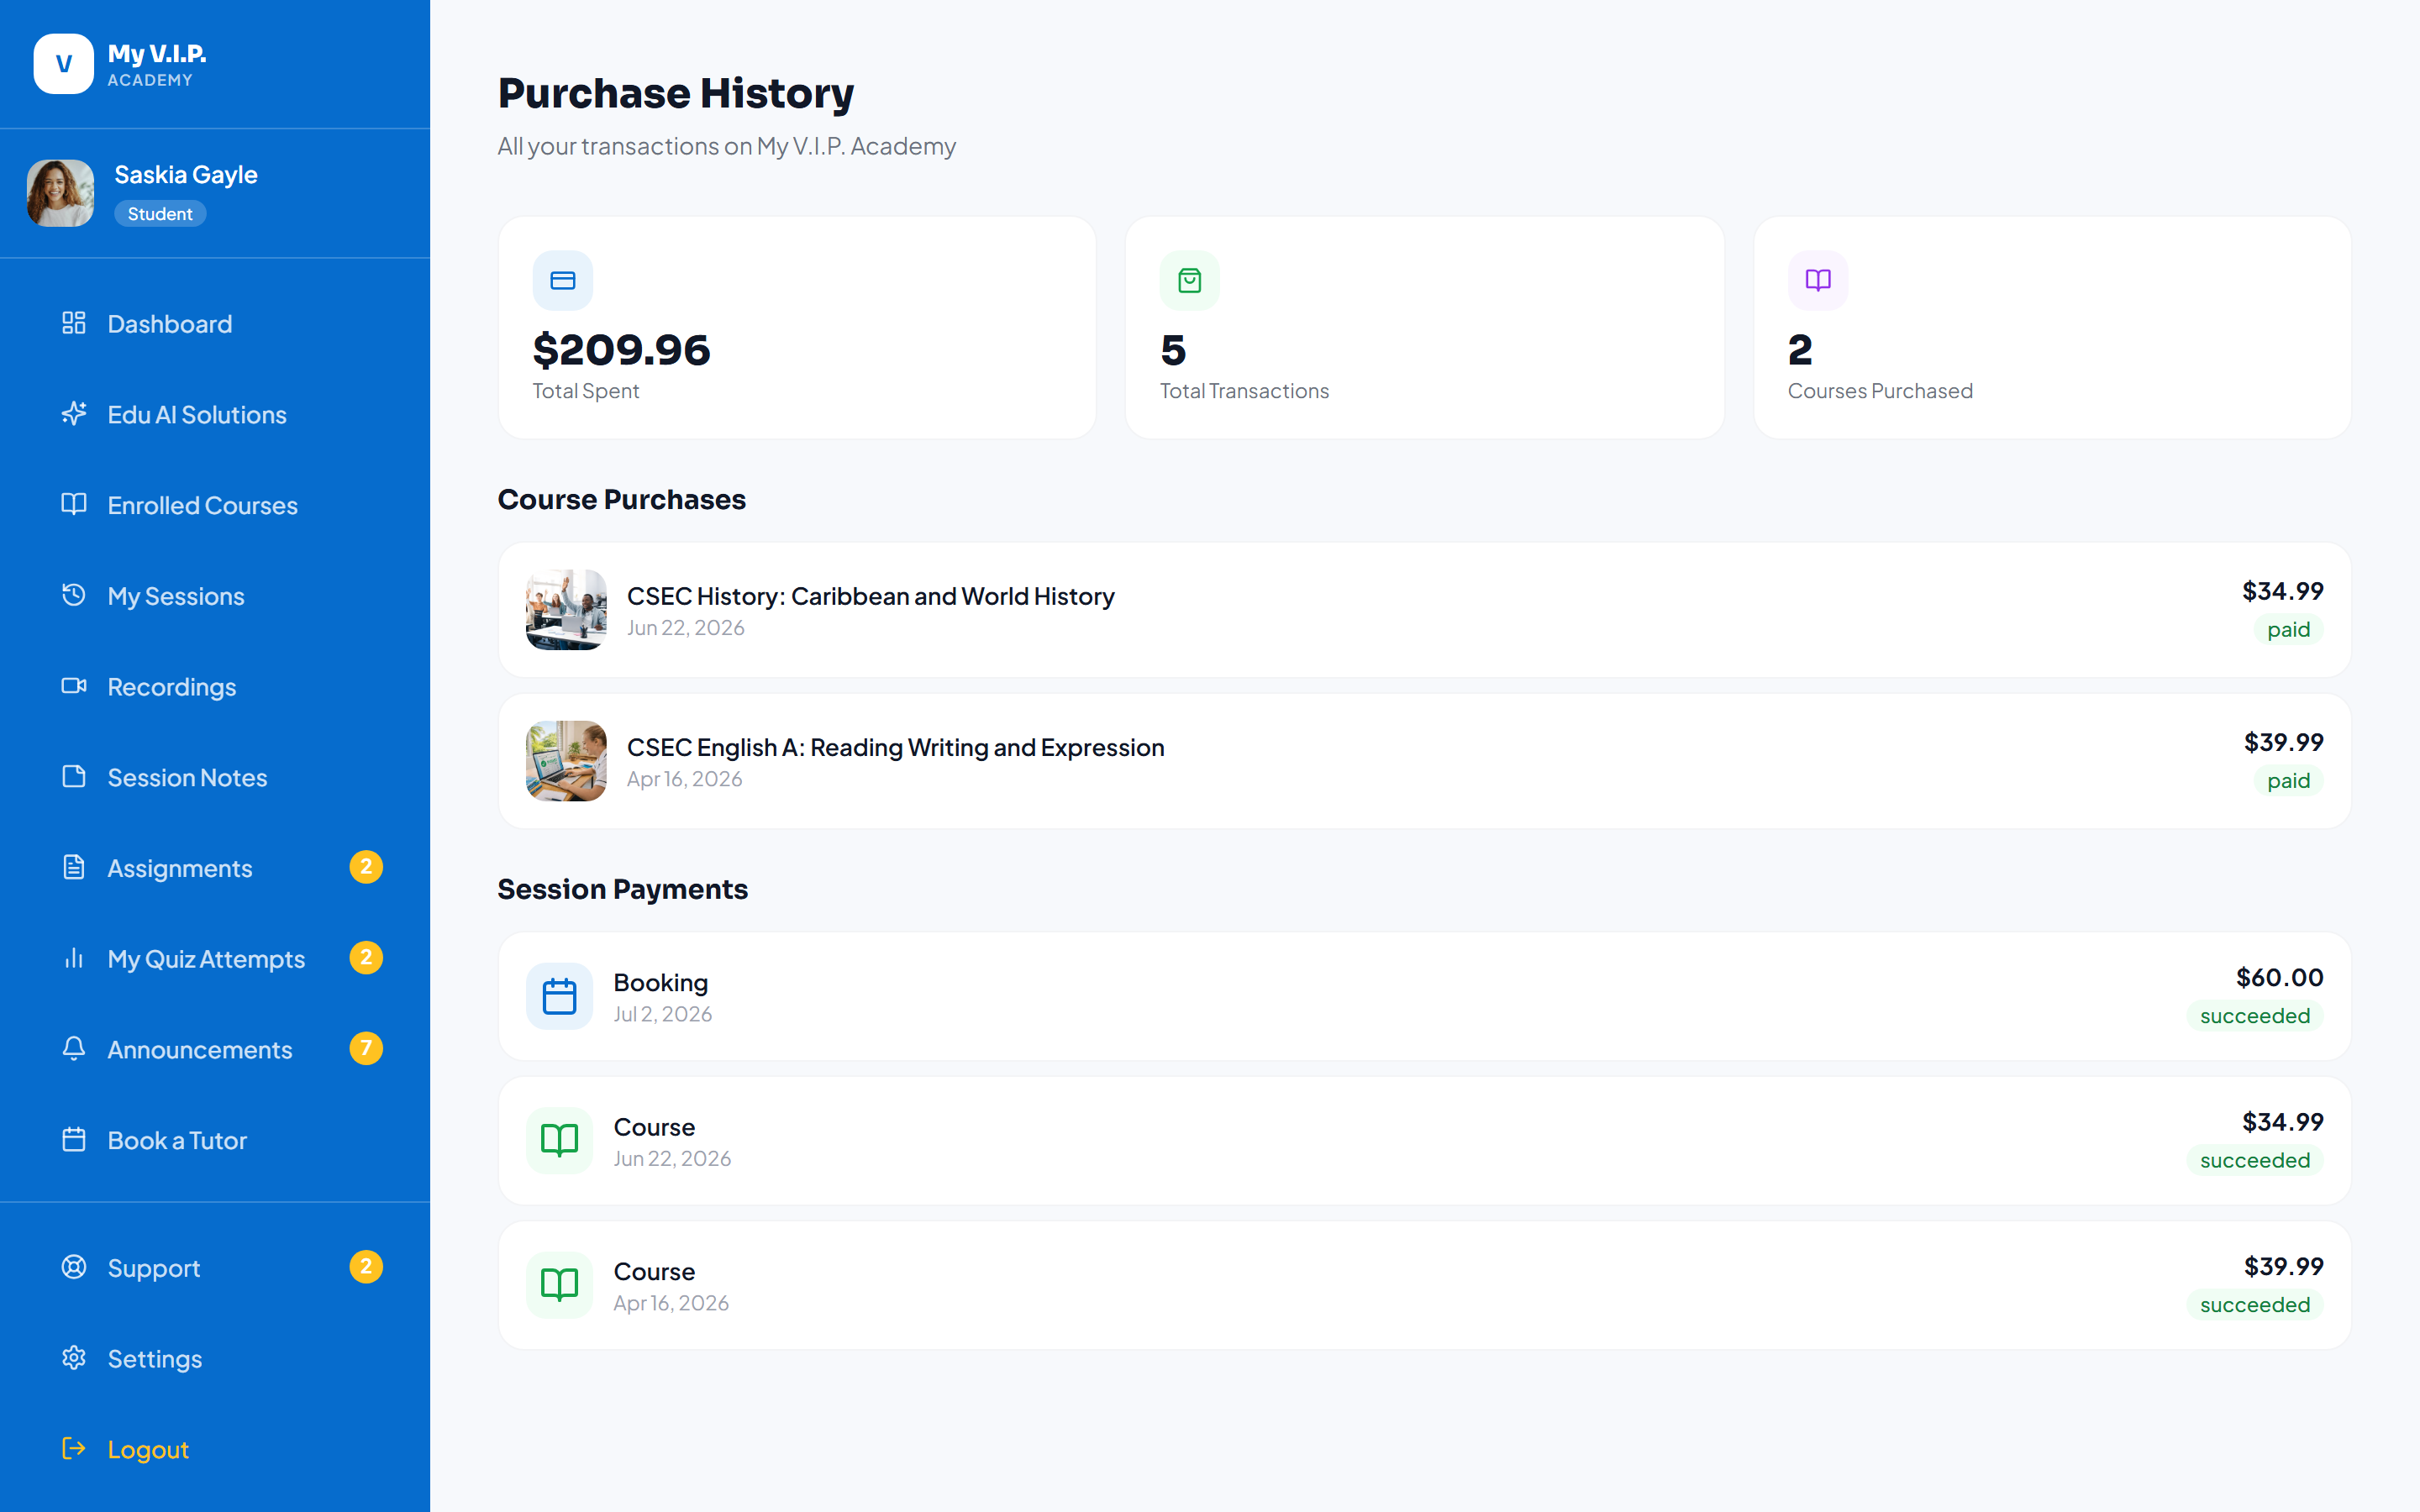Click the Settings gear icon
2420x1512 pixels.
tap(74, 1358)
